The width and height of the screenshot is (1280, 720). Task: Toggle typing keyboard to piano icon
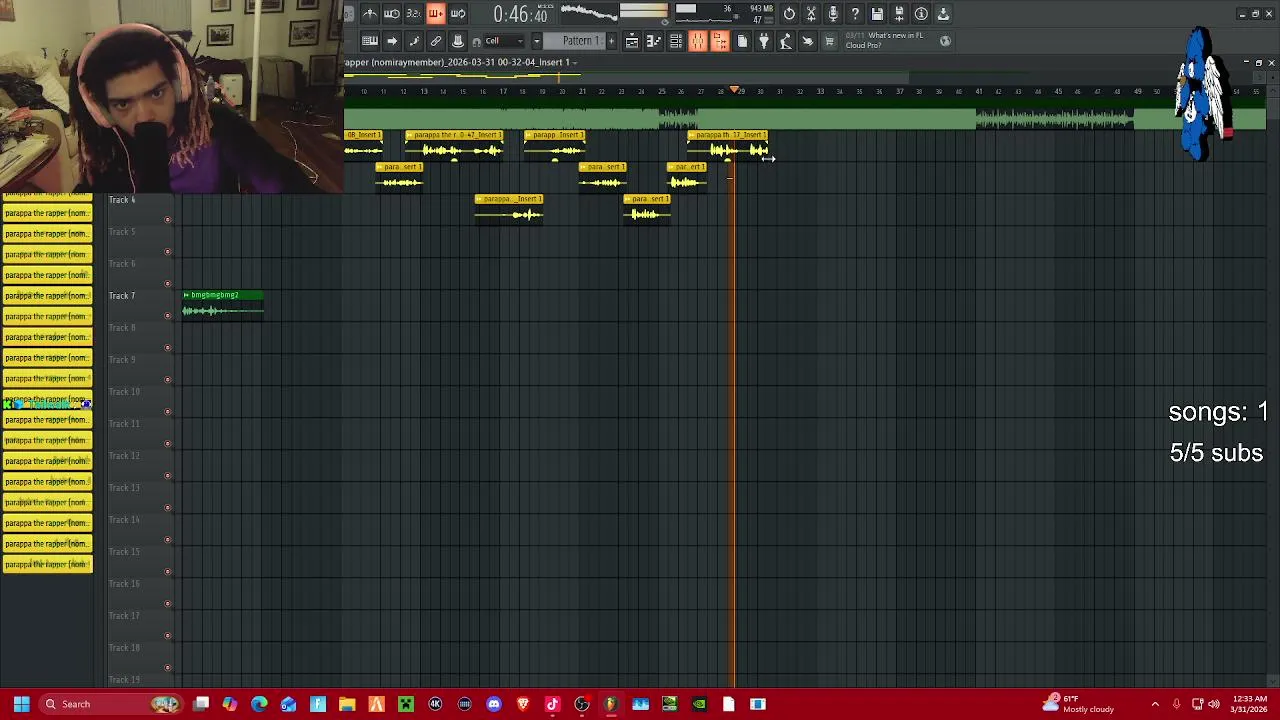click(x=370, y=41)
